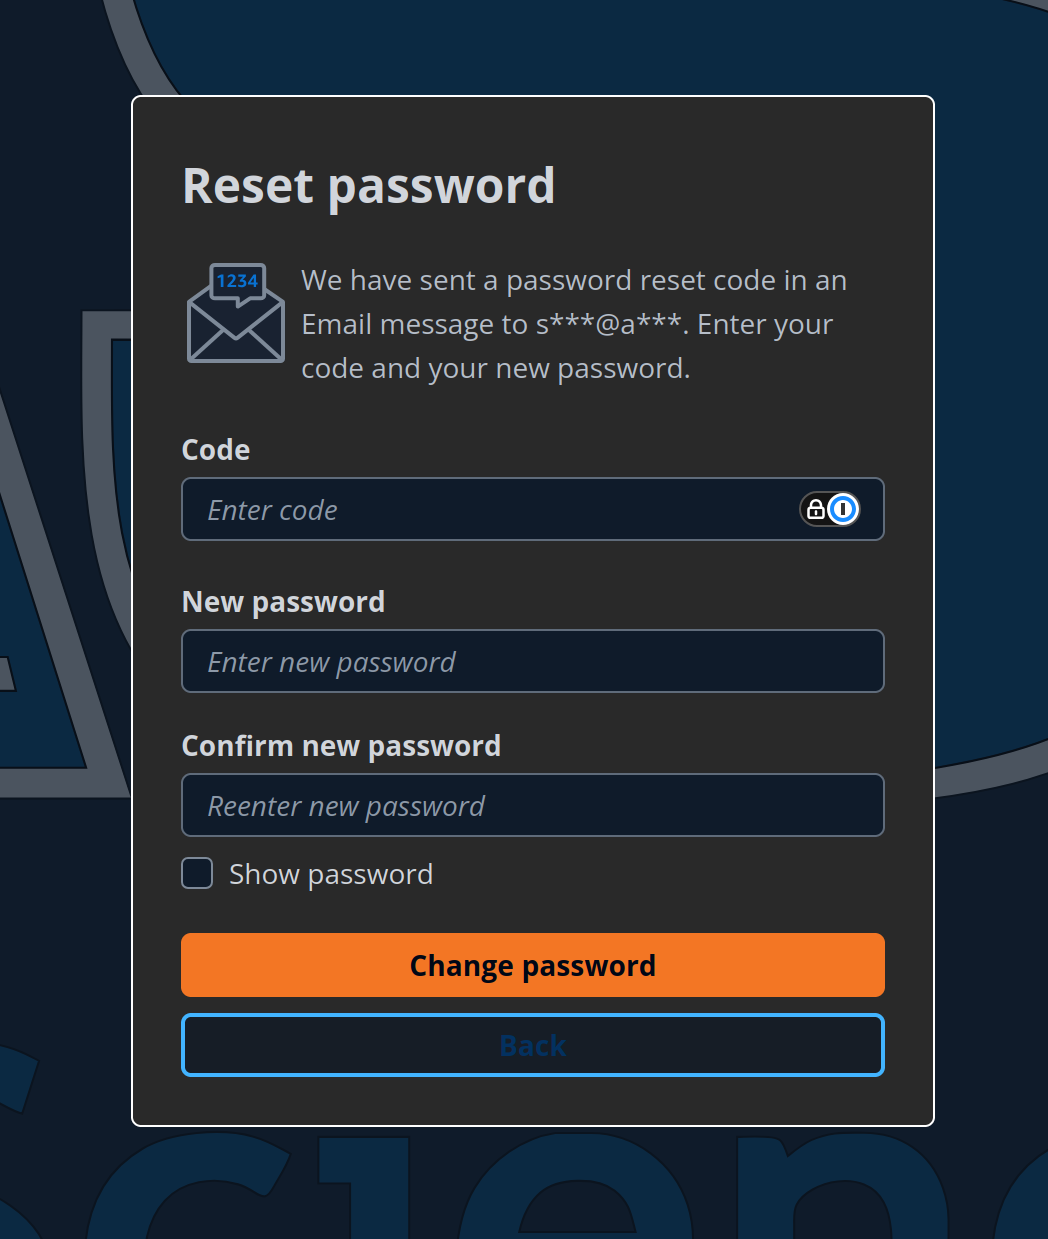Click the "Code" field label
The image size is (1048, 1239).
point(216,450)
